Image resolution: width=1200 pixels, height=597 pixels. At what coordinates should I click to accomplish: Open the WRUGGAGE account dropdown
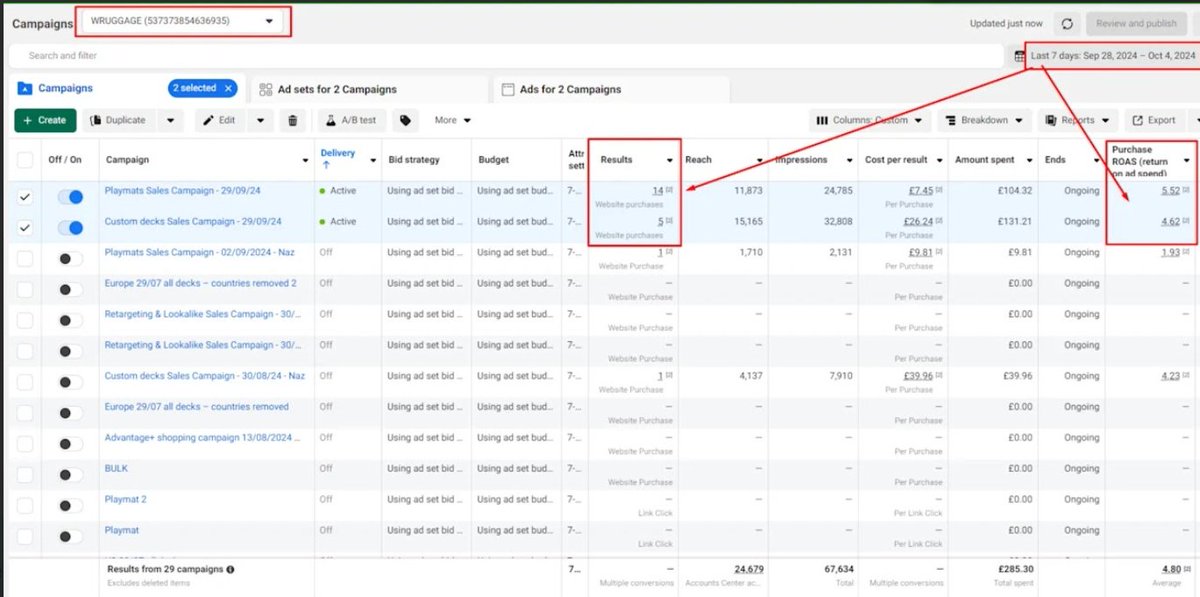click(x=183, y=21)
